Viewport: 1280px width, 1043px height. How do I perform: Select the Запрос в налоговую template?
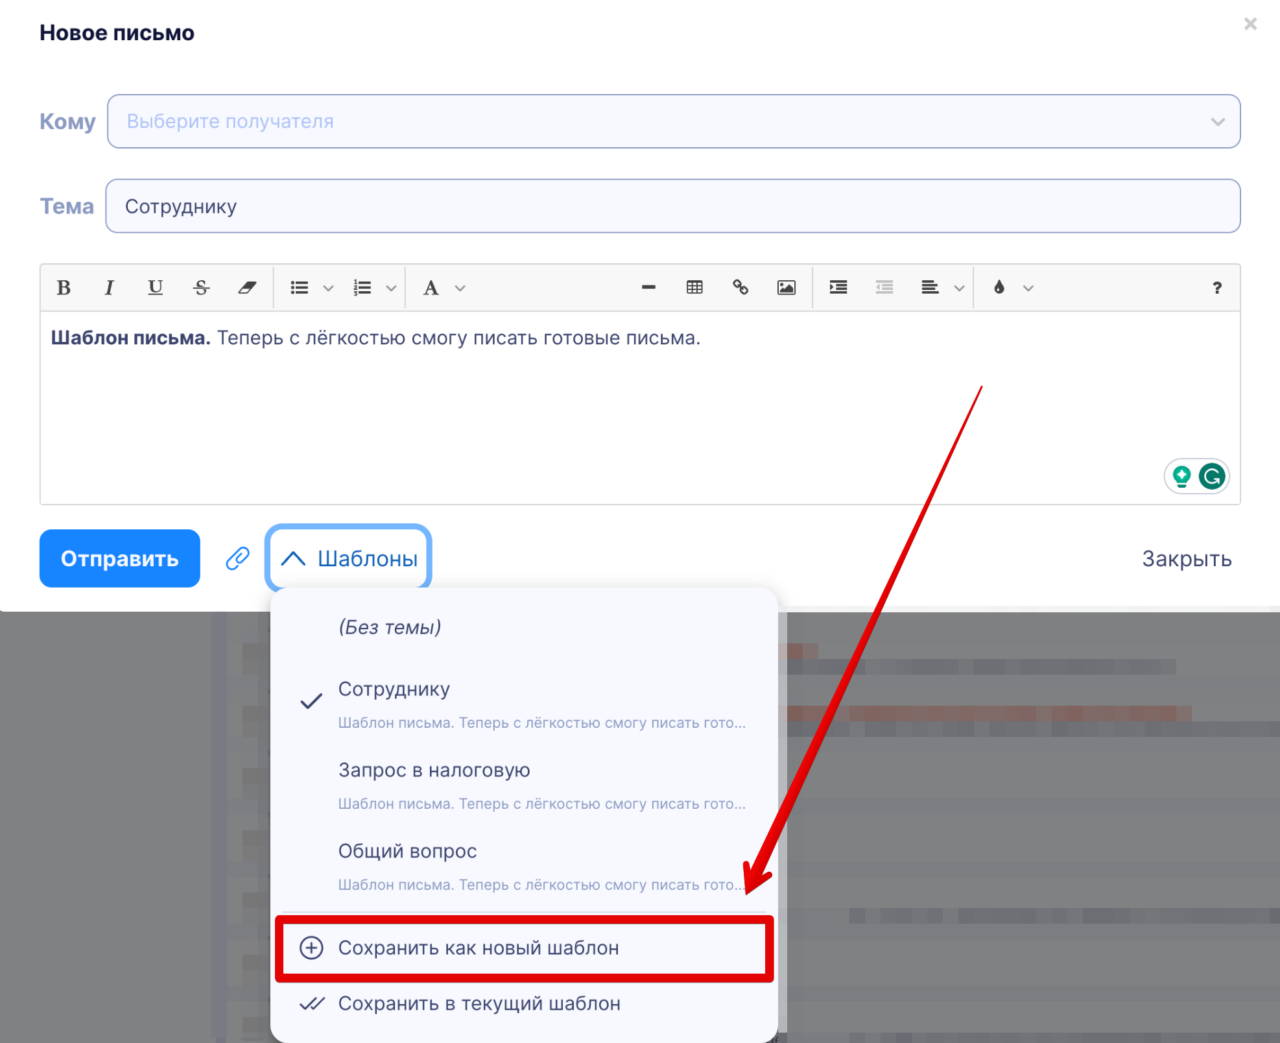click(x=524, y=785)
